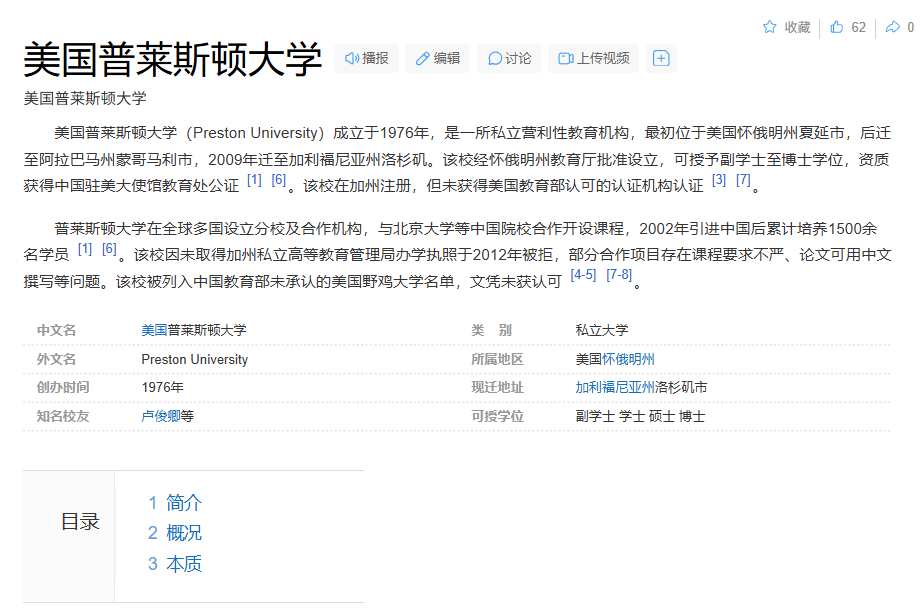Star the page with 收藏
The width and height of the screenshot is (923, 611).
[x=786, y=27]
